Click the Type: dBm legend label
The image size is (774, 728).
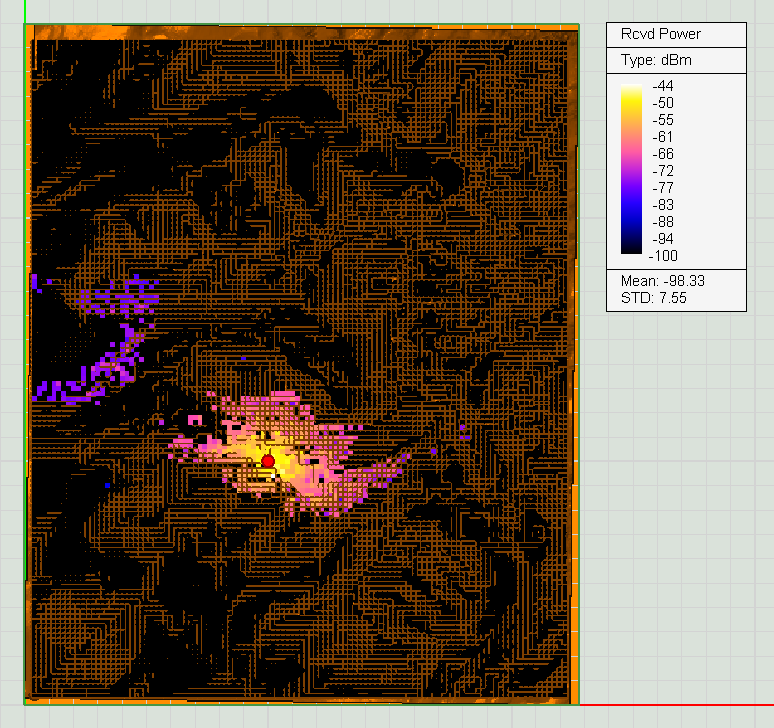[656, 60]
